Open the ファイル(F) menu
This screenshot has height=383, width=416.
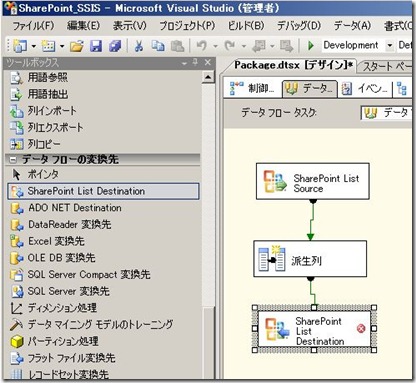(x=33, y=26)
